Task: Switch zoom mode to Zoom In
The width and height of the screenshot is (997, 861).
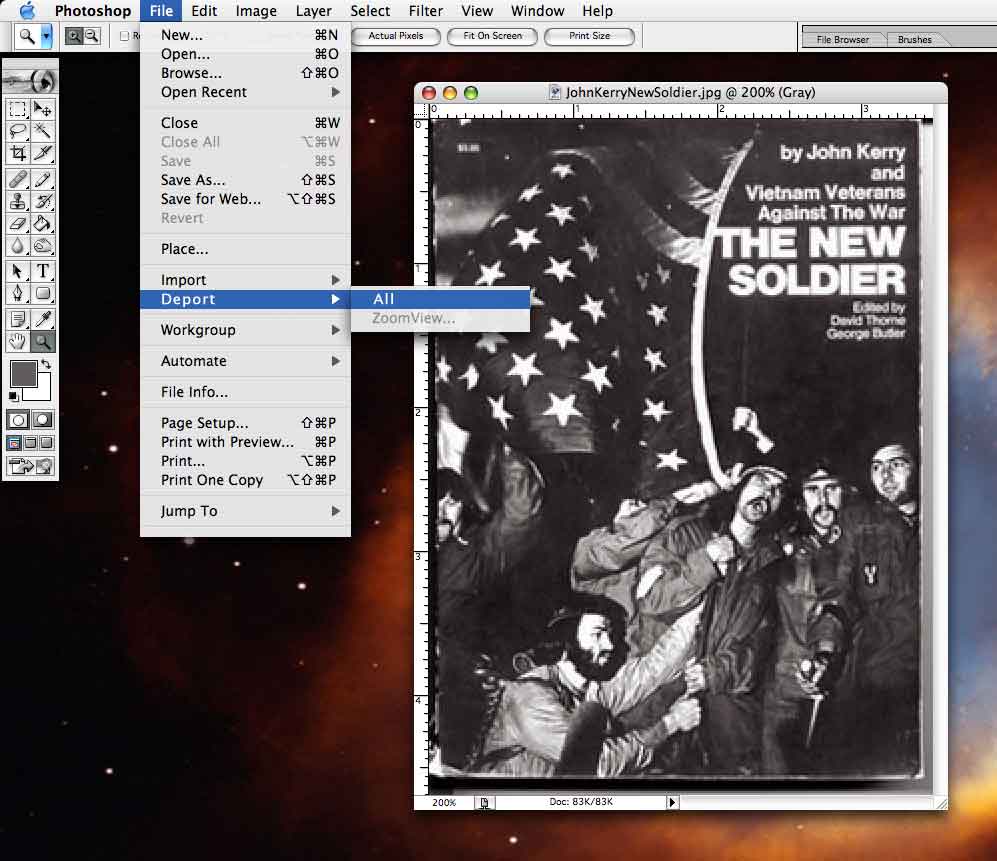Action: [74, 36]
